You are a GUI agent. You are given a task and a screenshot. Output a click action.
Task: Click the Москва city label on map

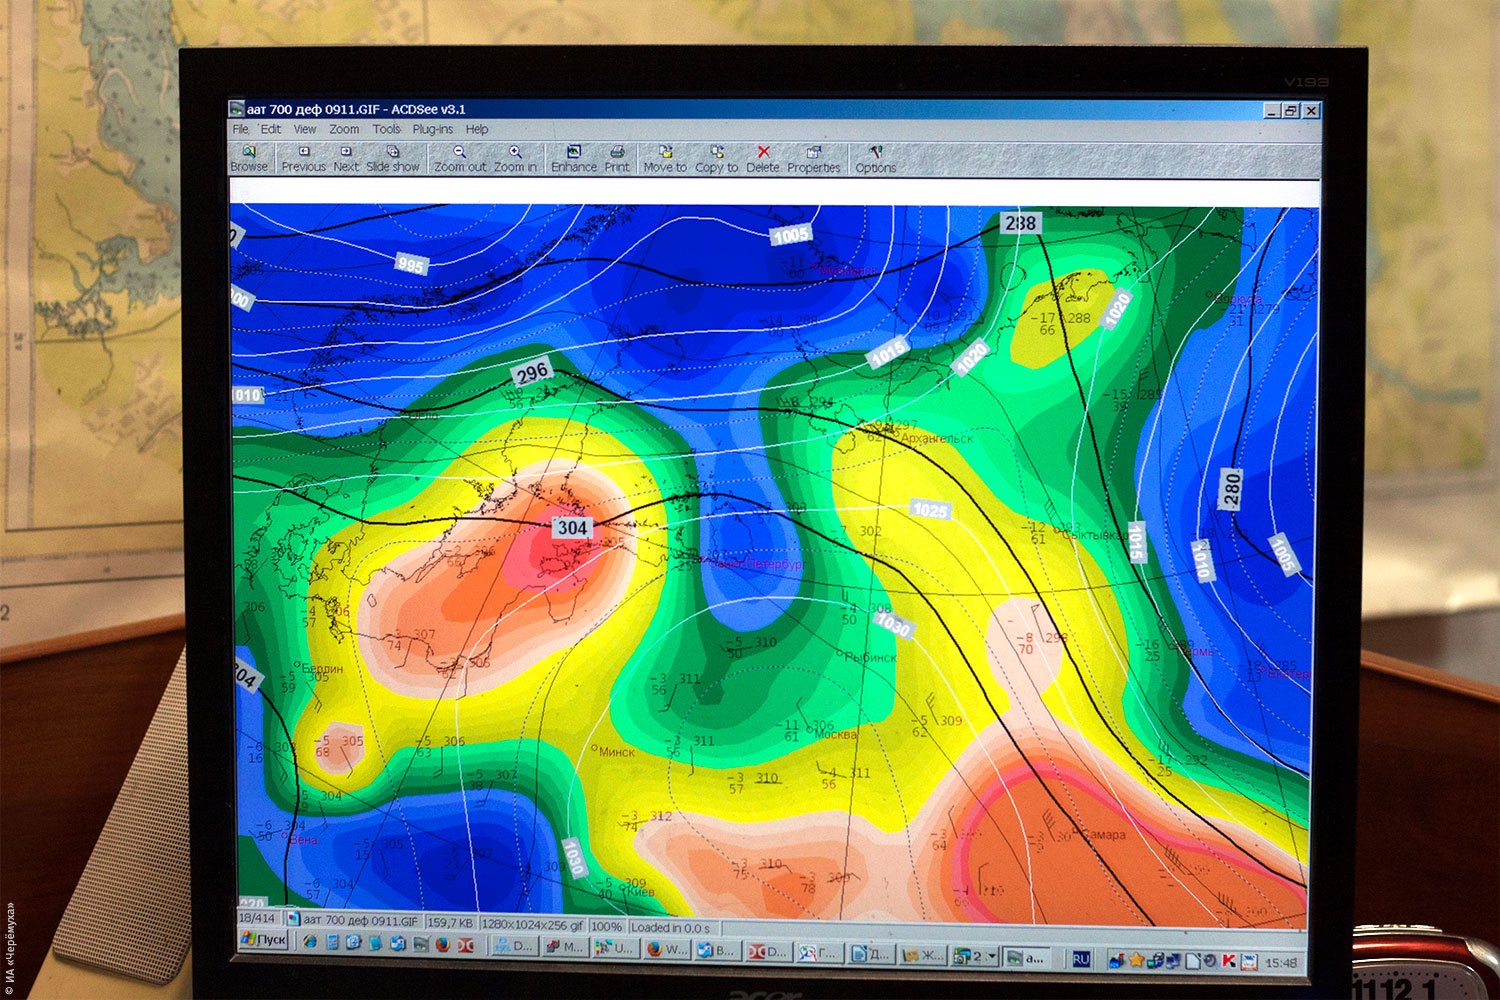tap(836, 735)
